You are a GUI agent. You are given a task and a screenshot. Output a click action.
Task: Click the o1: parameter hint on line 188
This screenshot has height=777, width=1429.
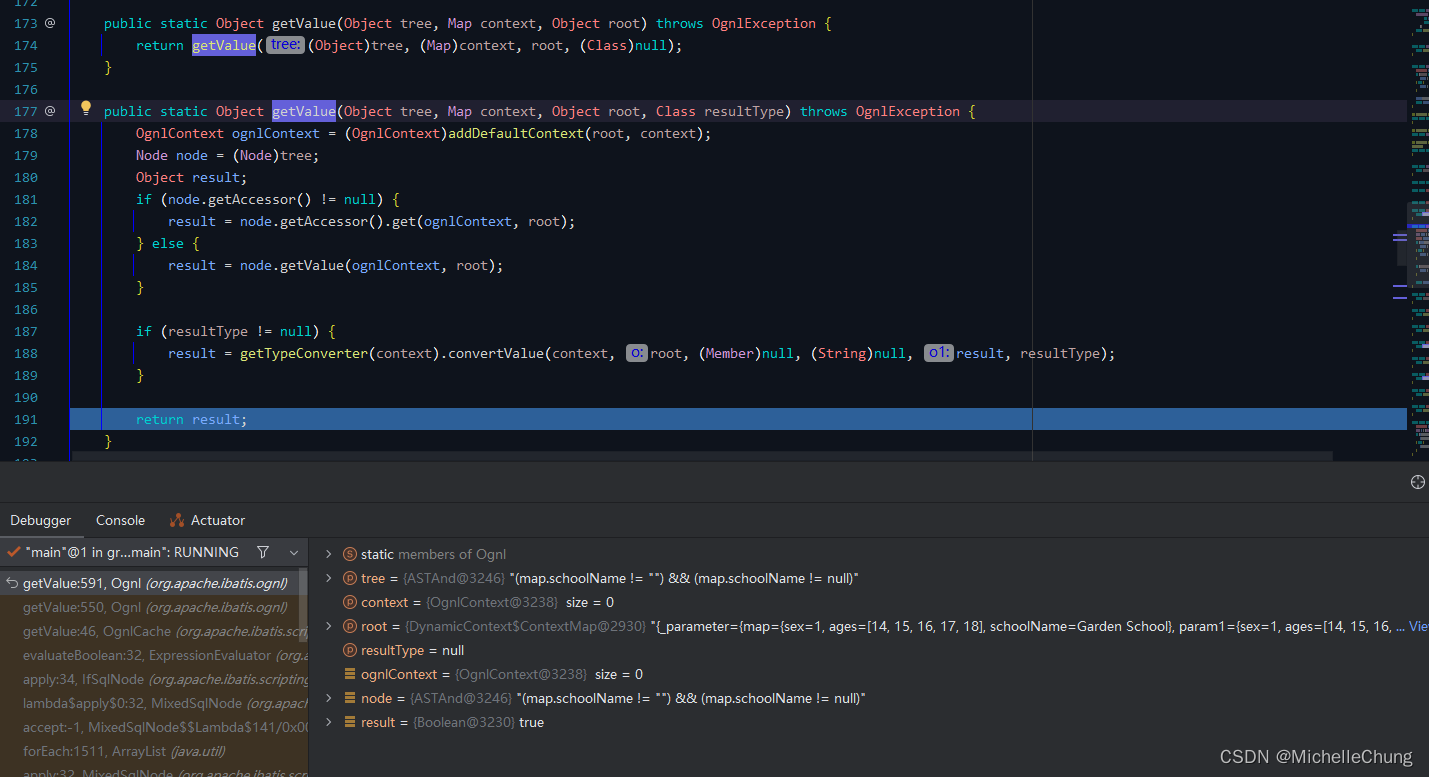coord(938,353)
